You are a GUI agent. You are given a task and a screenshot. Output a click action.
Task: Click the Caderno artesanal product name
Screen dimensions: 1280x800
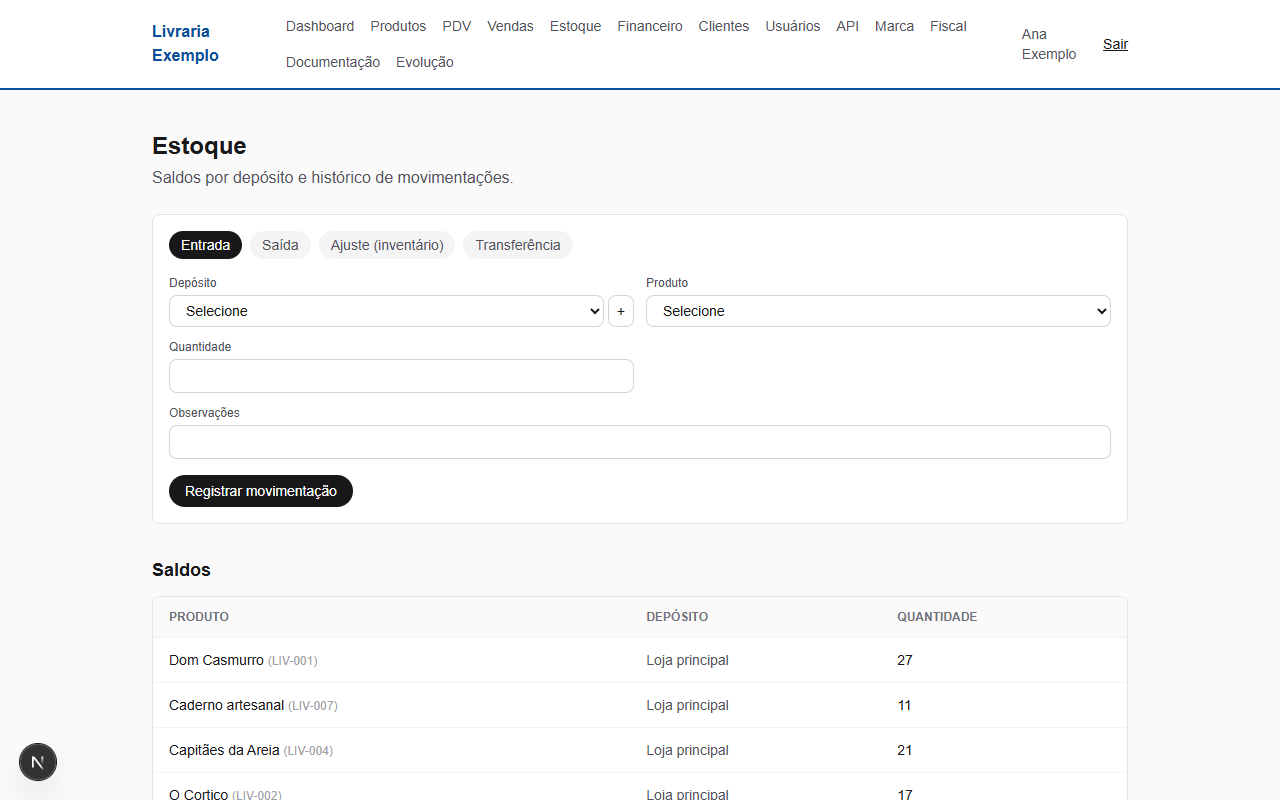226,705
